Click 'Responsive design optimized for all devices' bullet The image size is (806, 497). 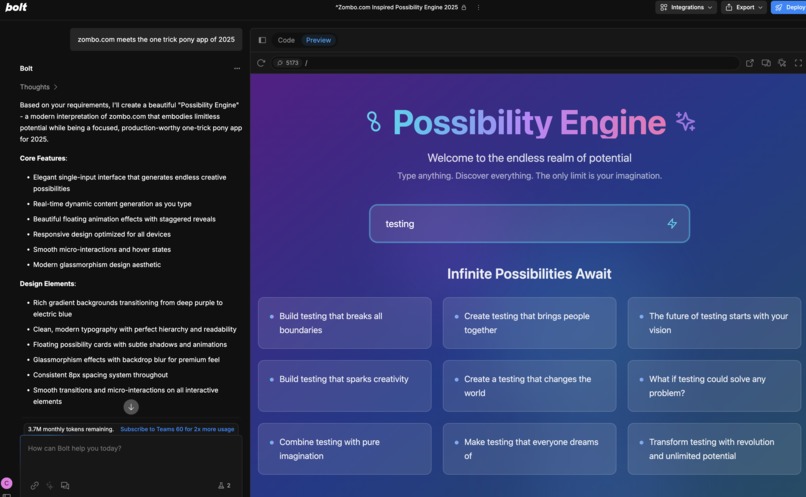pos(102,234)
